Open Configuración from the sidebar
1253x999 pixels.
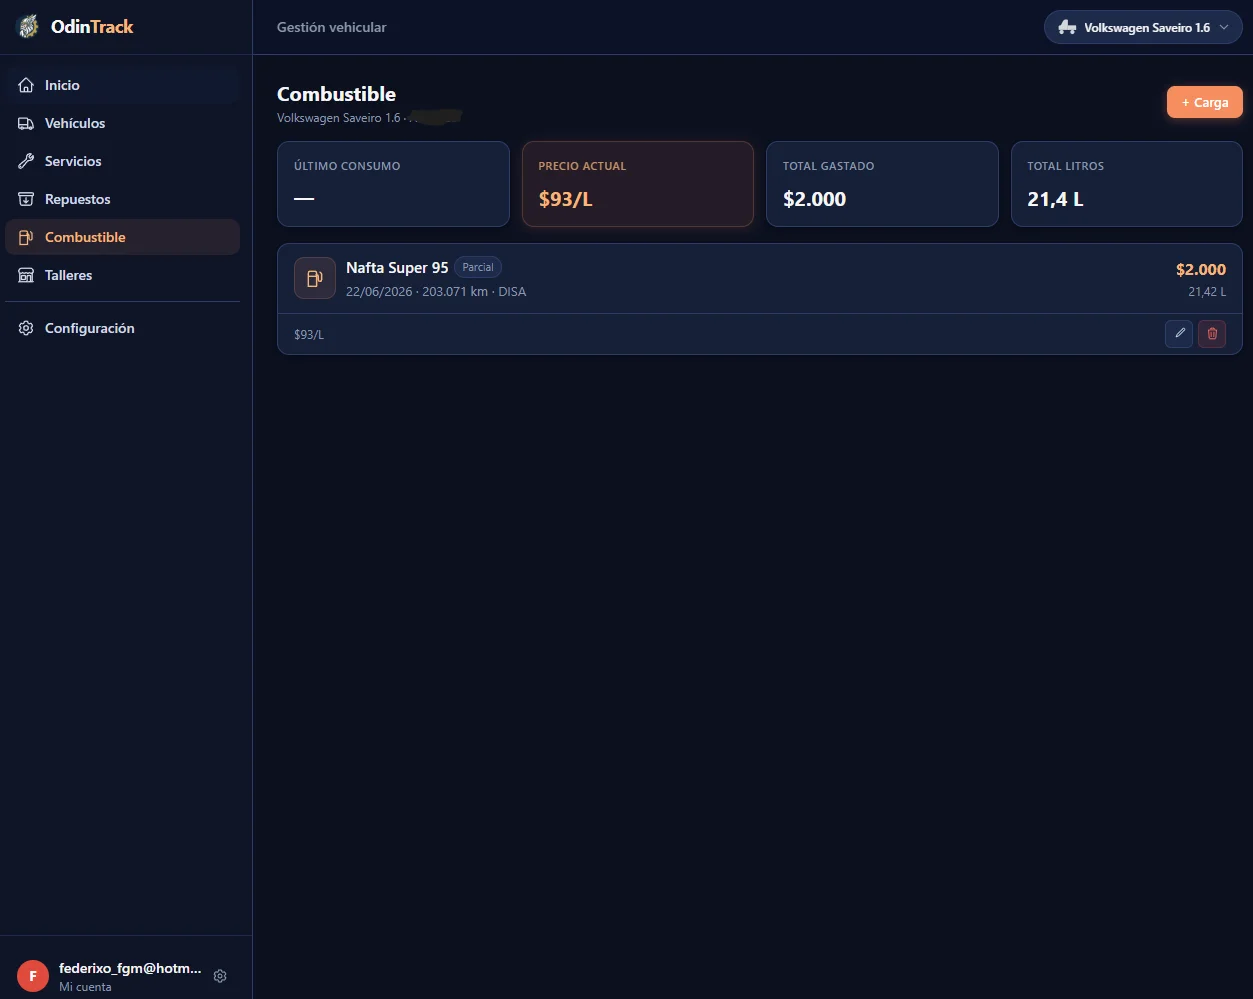click(x=122, y=328)
